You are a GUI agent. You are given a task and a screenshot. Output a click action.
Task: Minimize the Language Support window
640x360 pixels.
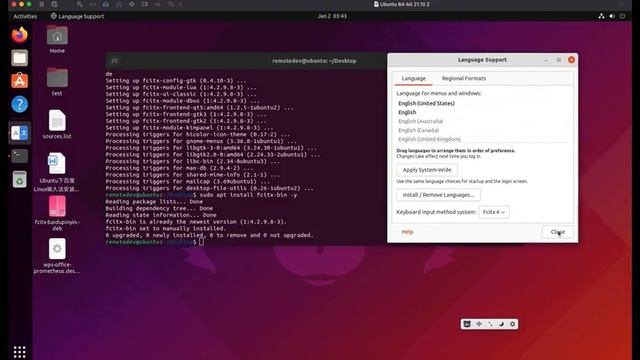[x=546, y=60]
